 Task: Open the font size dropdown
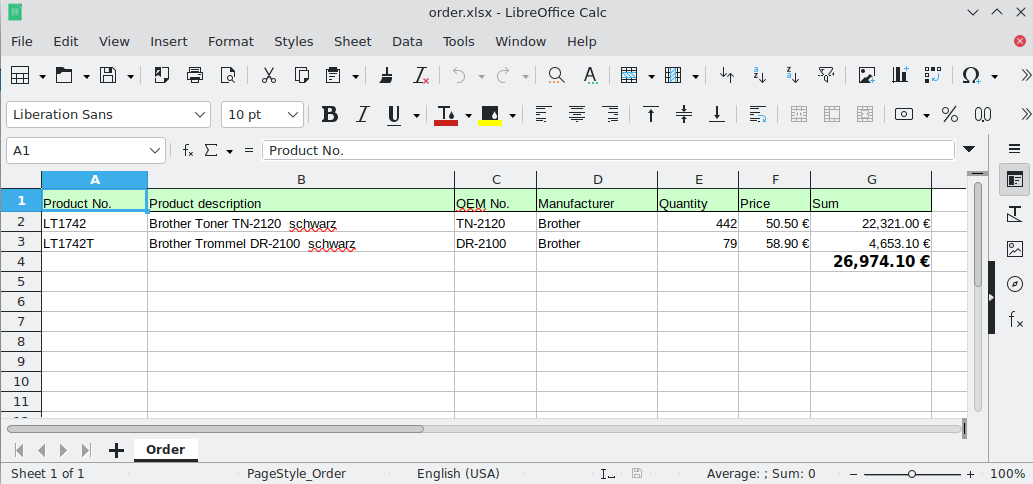293,115
